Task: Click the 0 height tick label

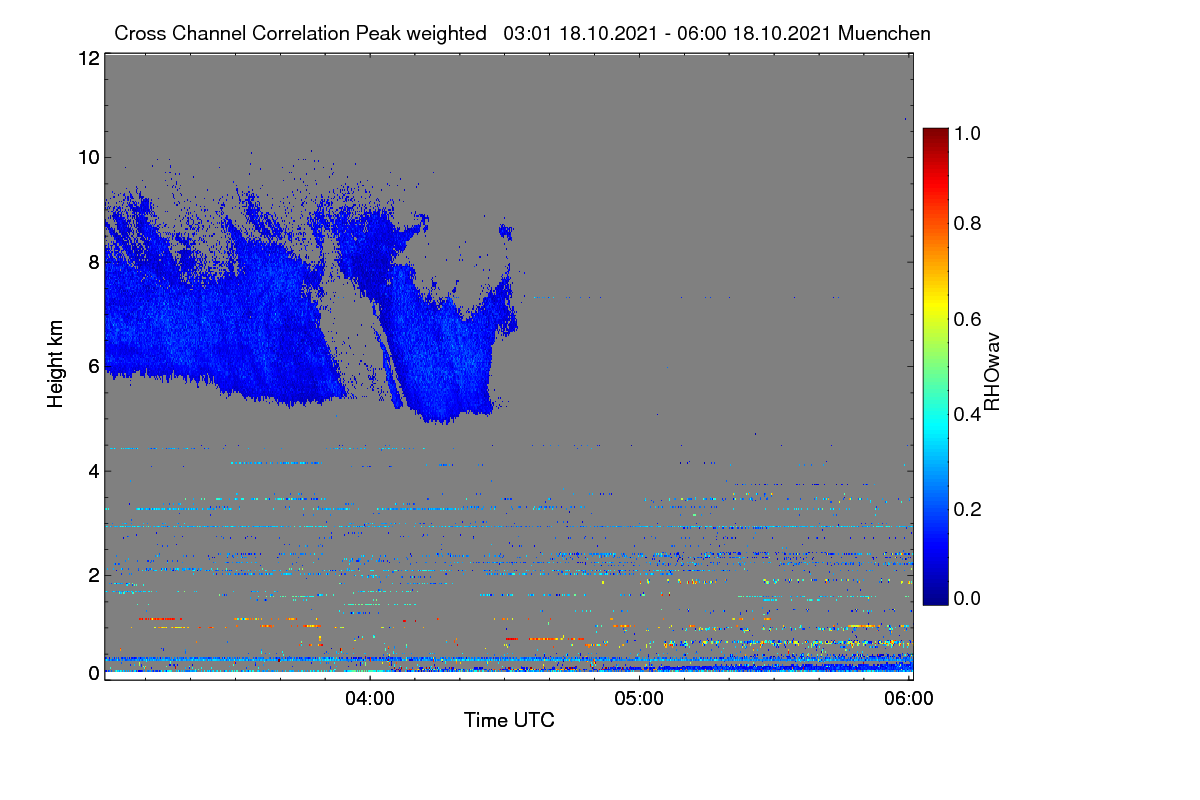Action: point(93,672)
